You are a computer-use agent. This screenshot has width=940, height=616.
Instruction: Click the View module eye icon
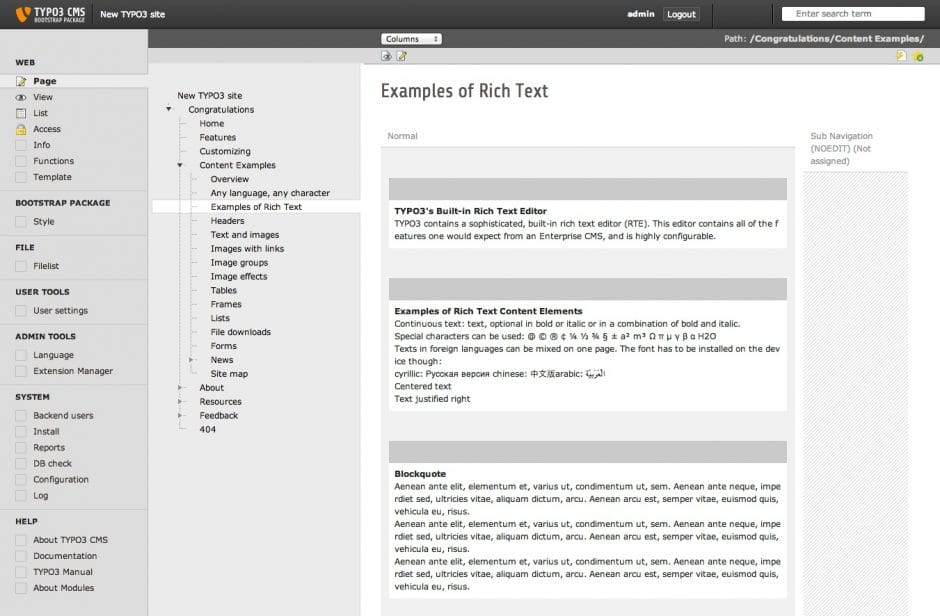(22, 97)
